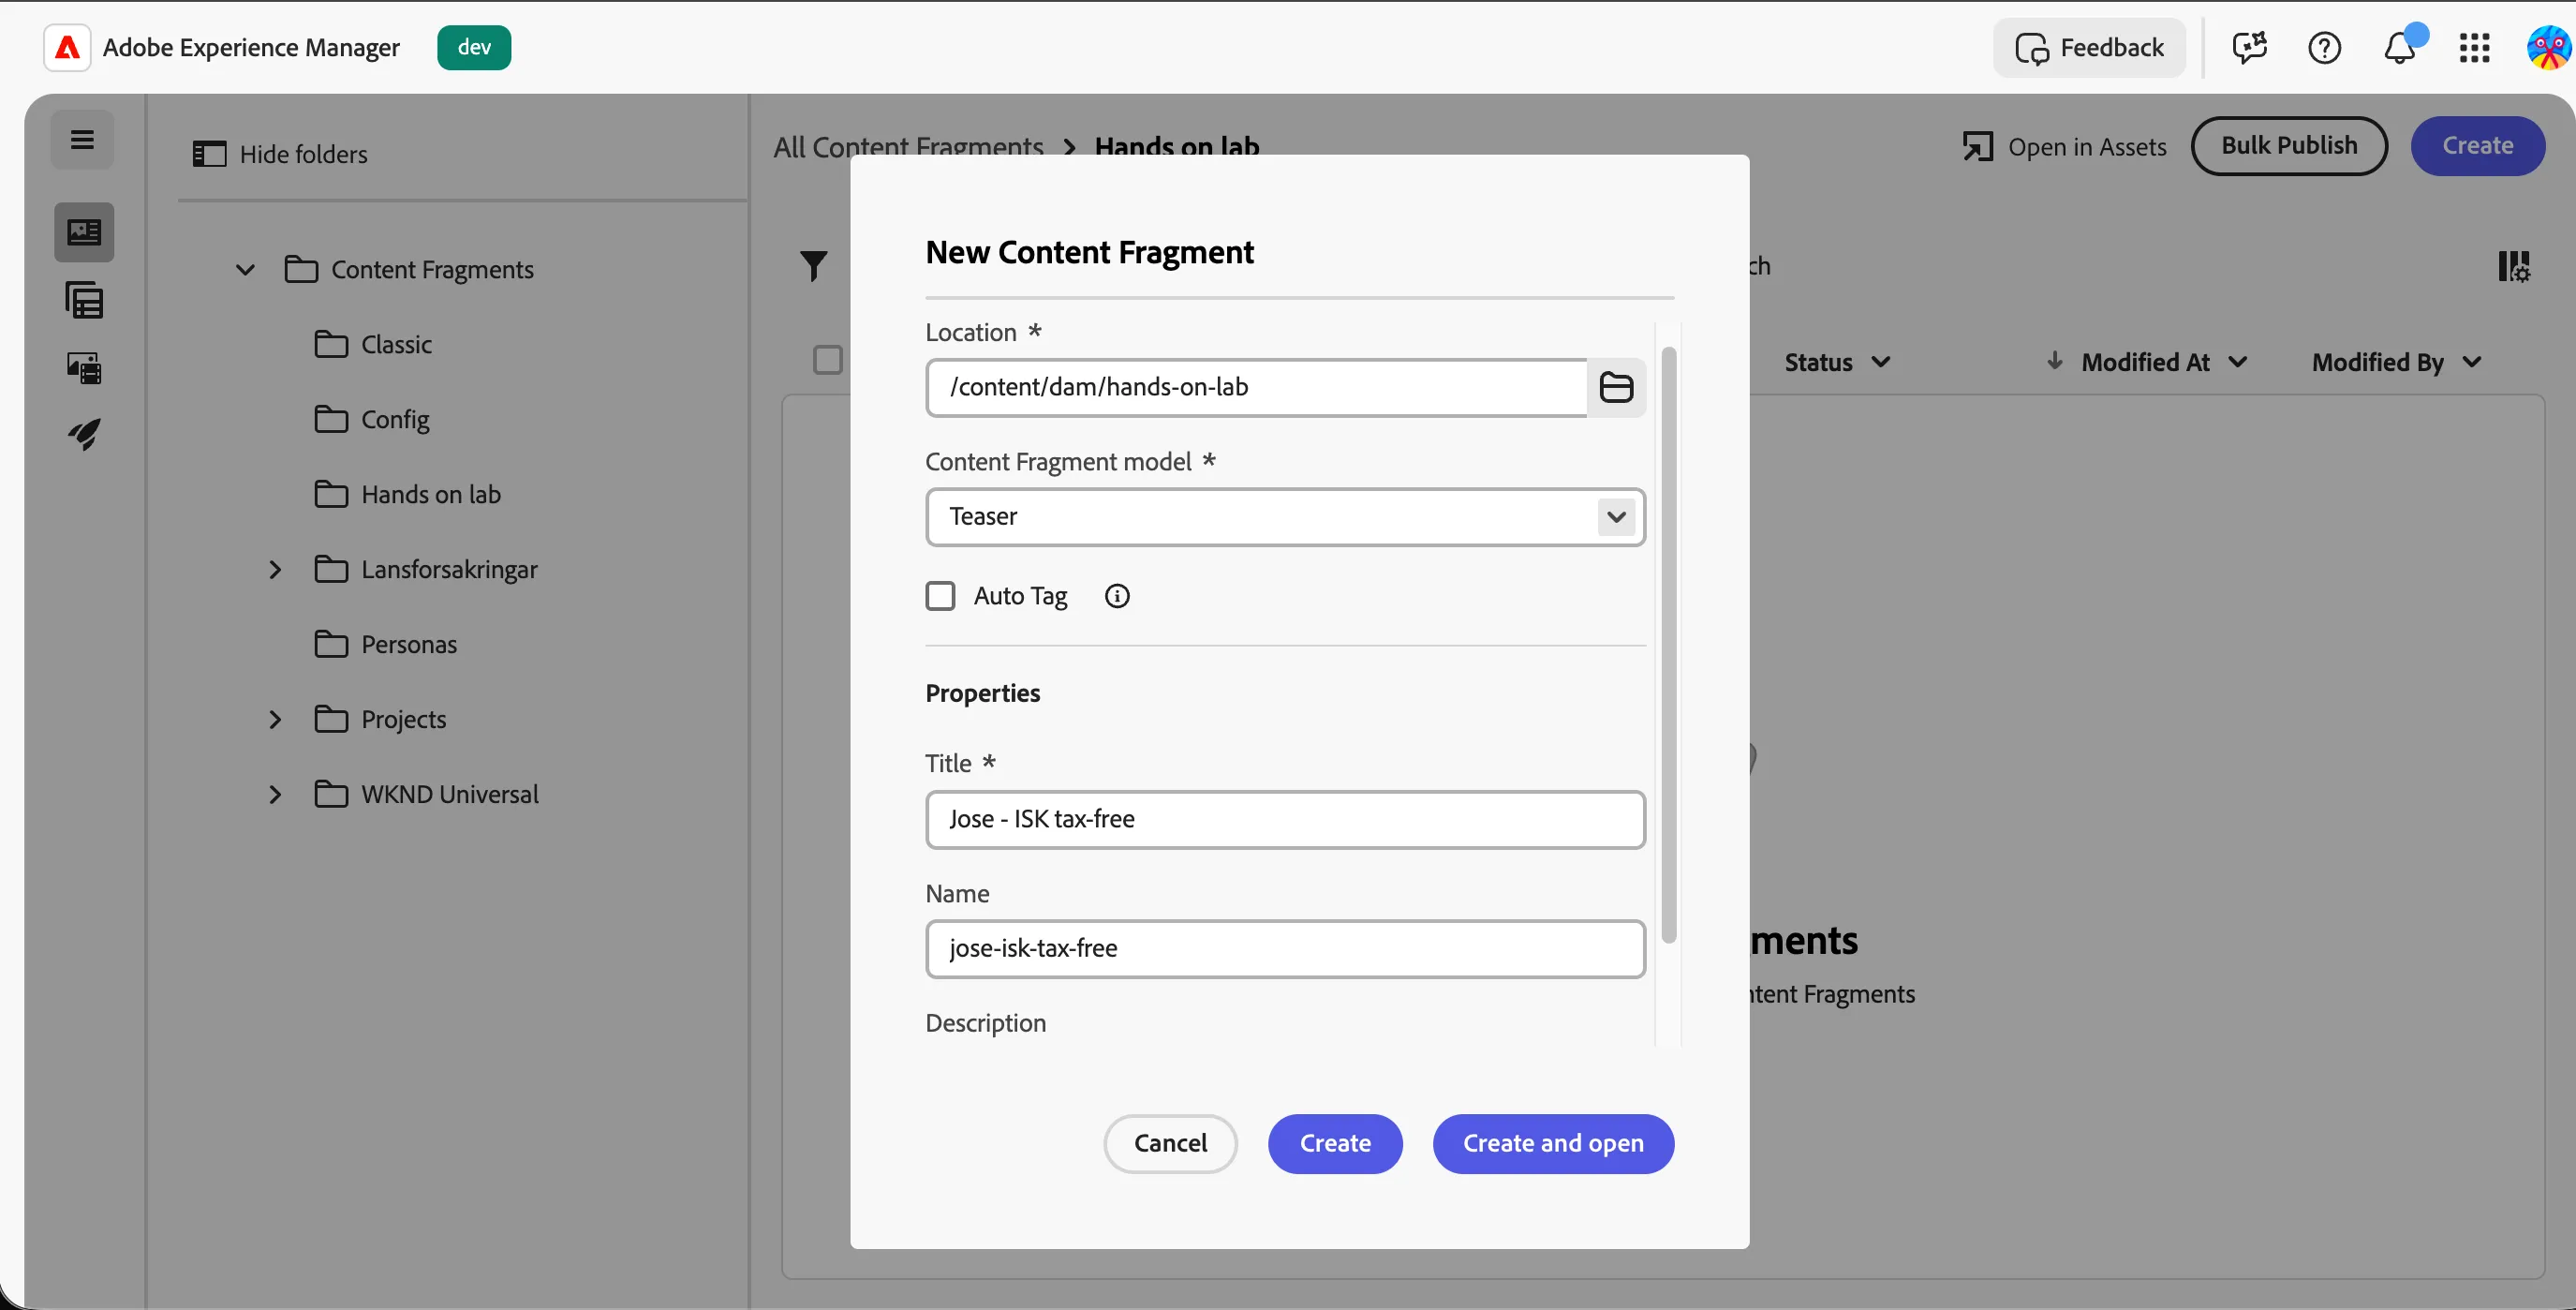
Task: Open column settings icon
Action: click(x=2514, y=266)
